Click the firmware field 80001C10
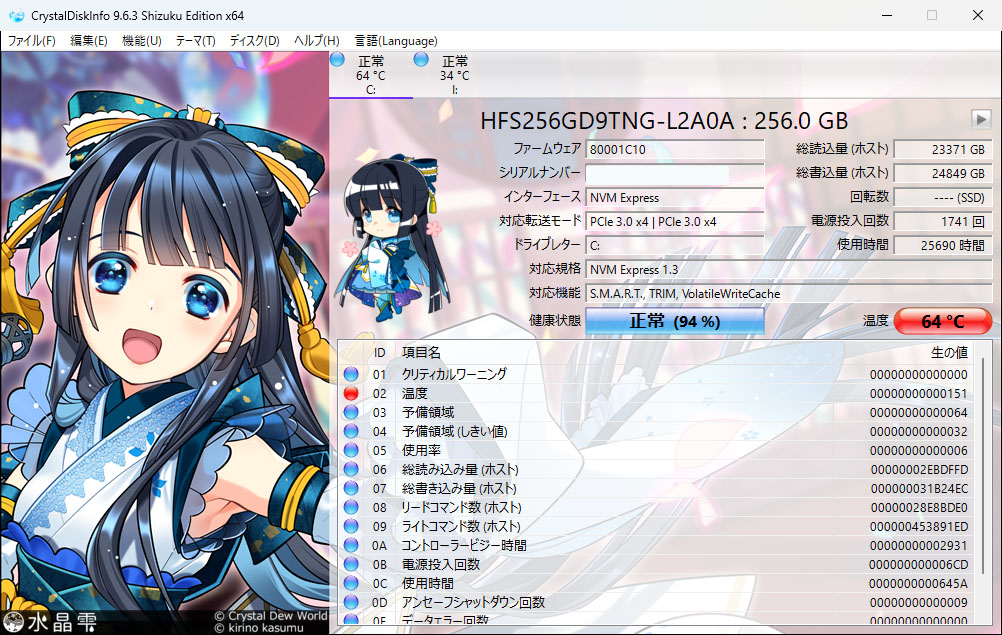 (x=675, y=149)
